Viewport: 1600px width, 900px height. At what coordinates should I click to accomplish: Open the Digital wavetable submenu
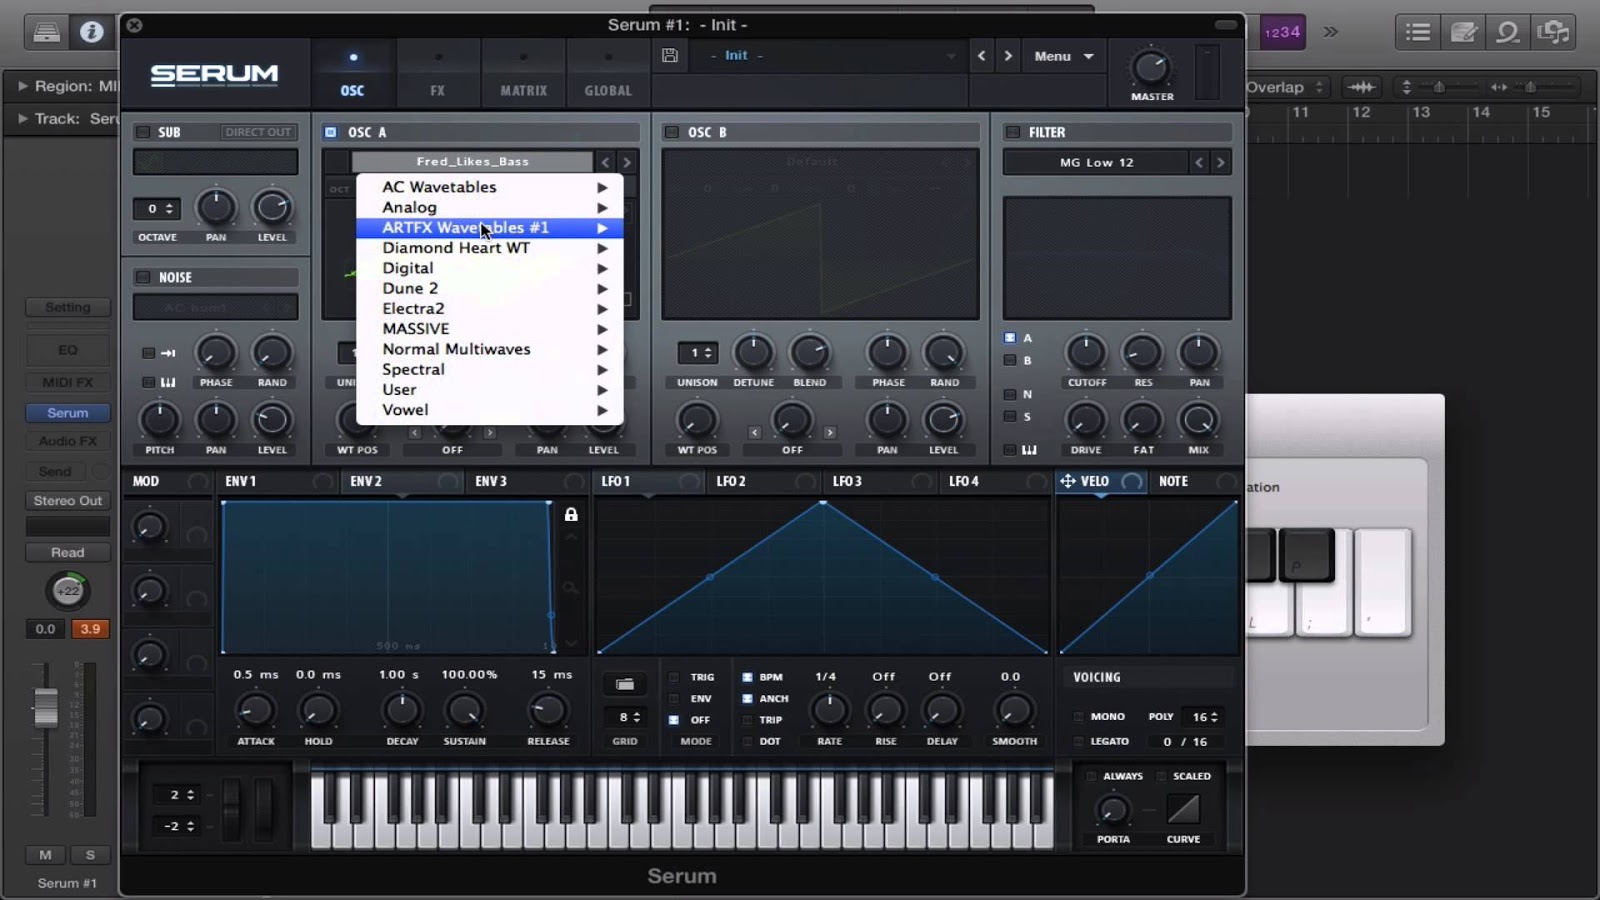pos(490,268)
